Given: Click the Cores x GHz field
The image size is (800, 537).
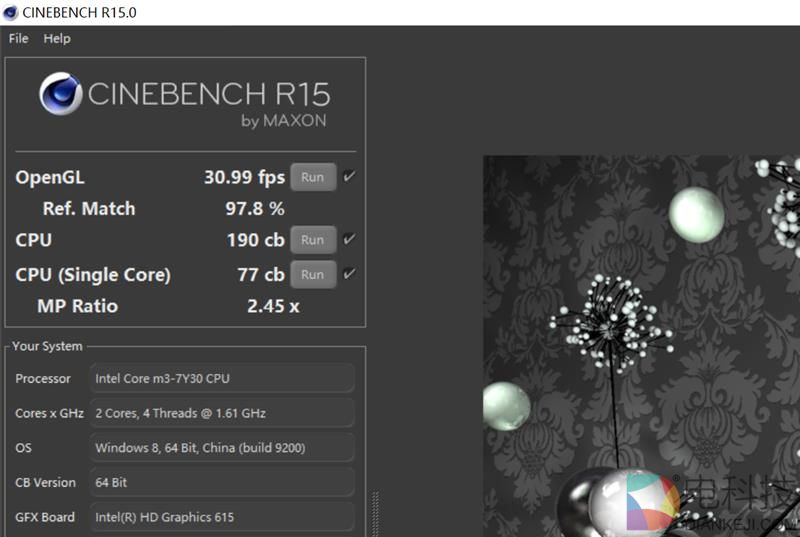Looking at the screenshot, I should (222, 413).
